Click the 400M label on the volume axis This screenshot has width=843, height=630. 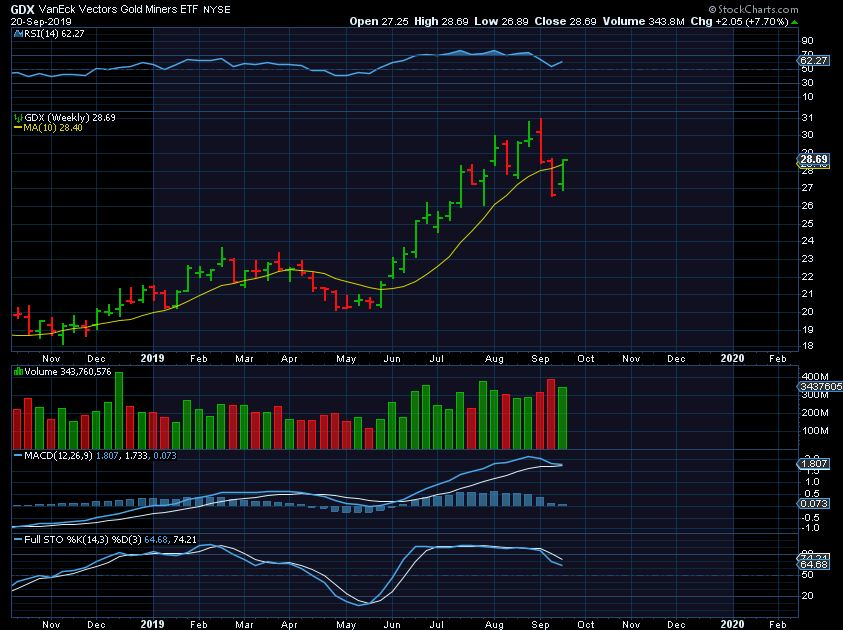815,376
